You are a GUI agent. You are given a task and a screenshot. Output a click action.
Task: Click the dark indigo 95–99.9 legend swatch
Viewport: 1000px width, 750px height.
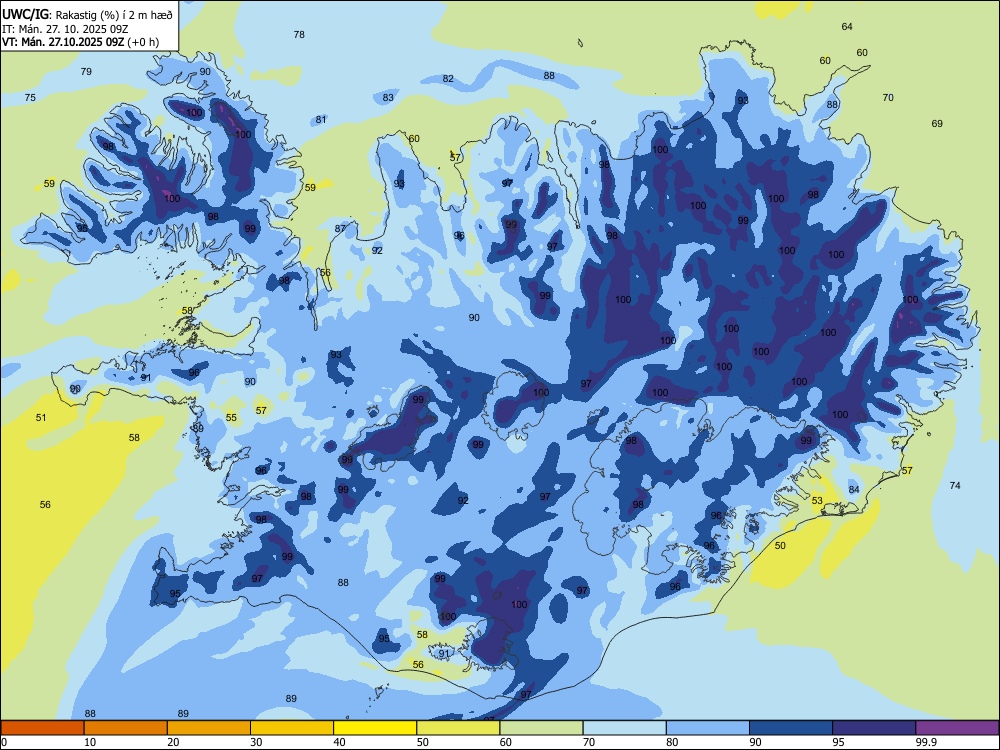[874, 728]
